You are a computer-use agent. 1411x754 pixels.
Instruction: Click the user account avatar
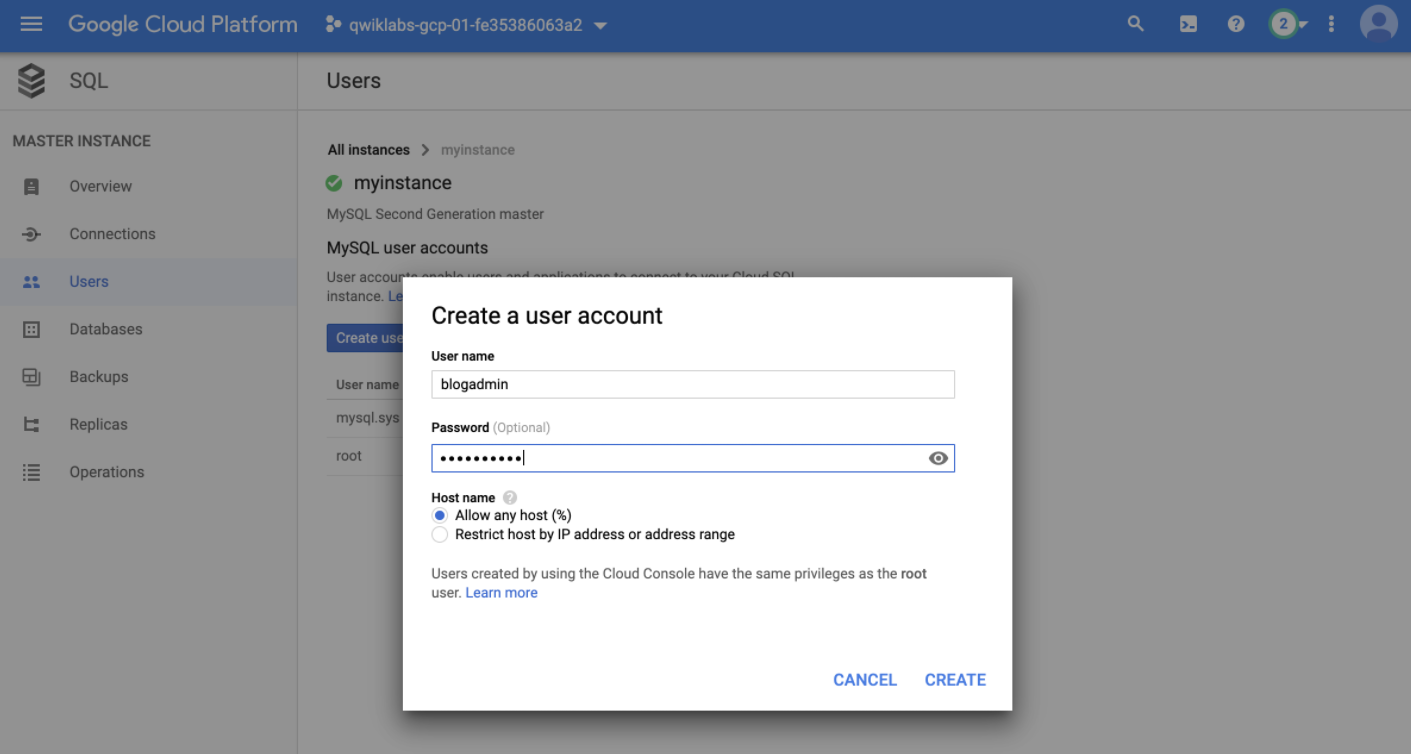click(1379, 24)
